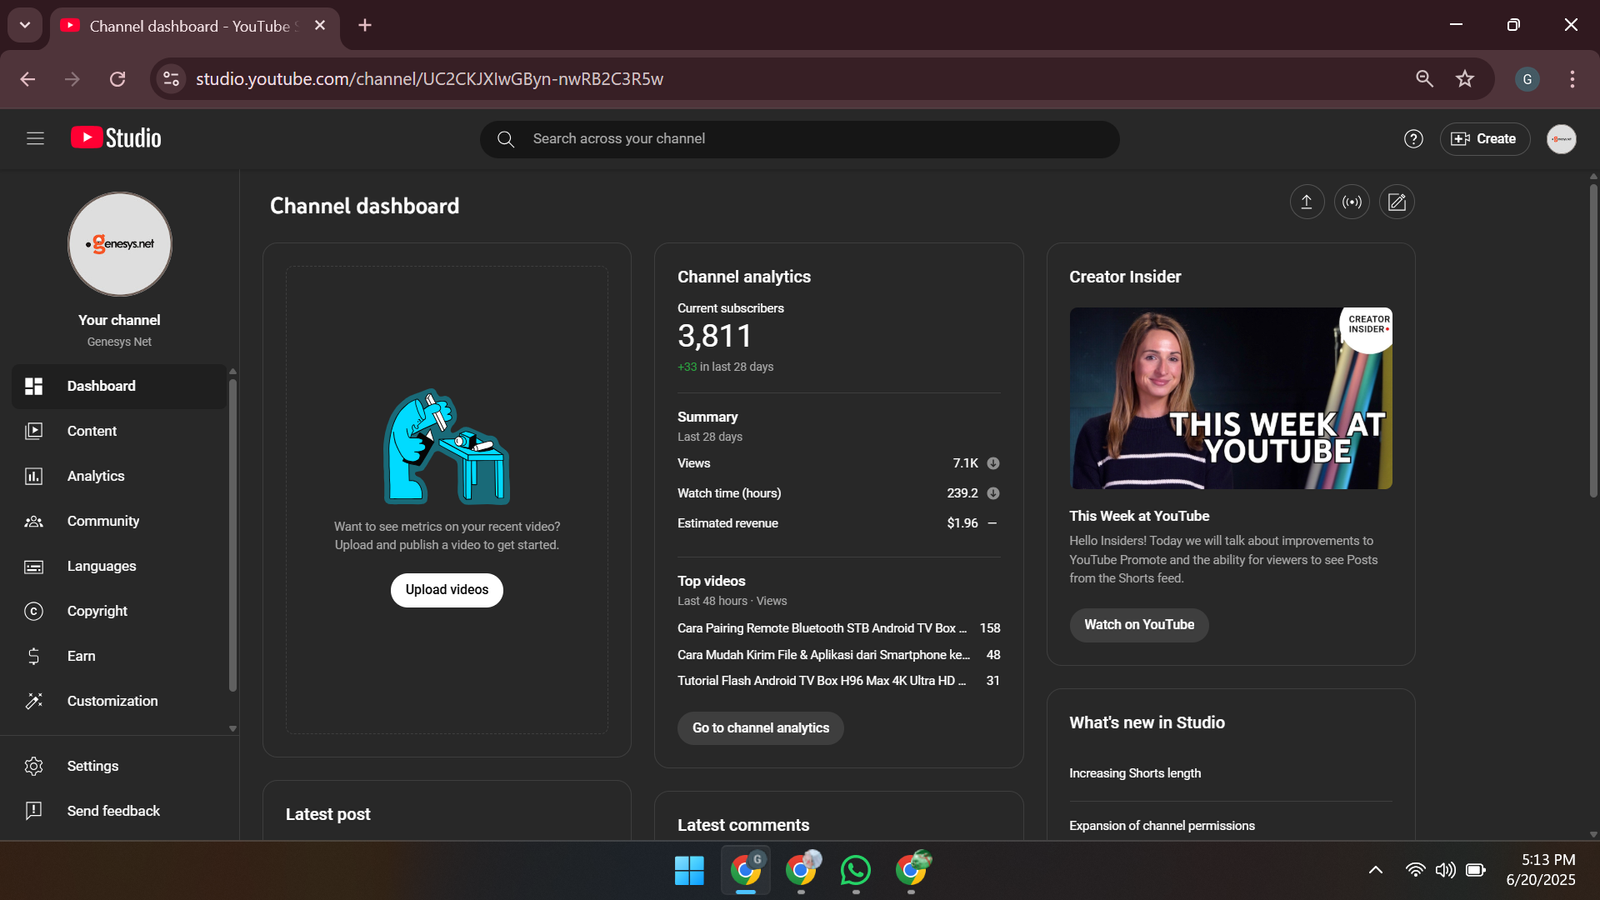Image resolution: width=1600 pixels, height=900 pixels.
Task: Click the Settings gear icon
Action: coord(34,766)
